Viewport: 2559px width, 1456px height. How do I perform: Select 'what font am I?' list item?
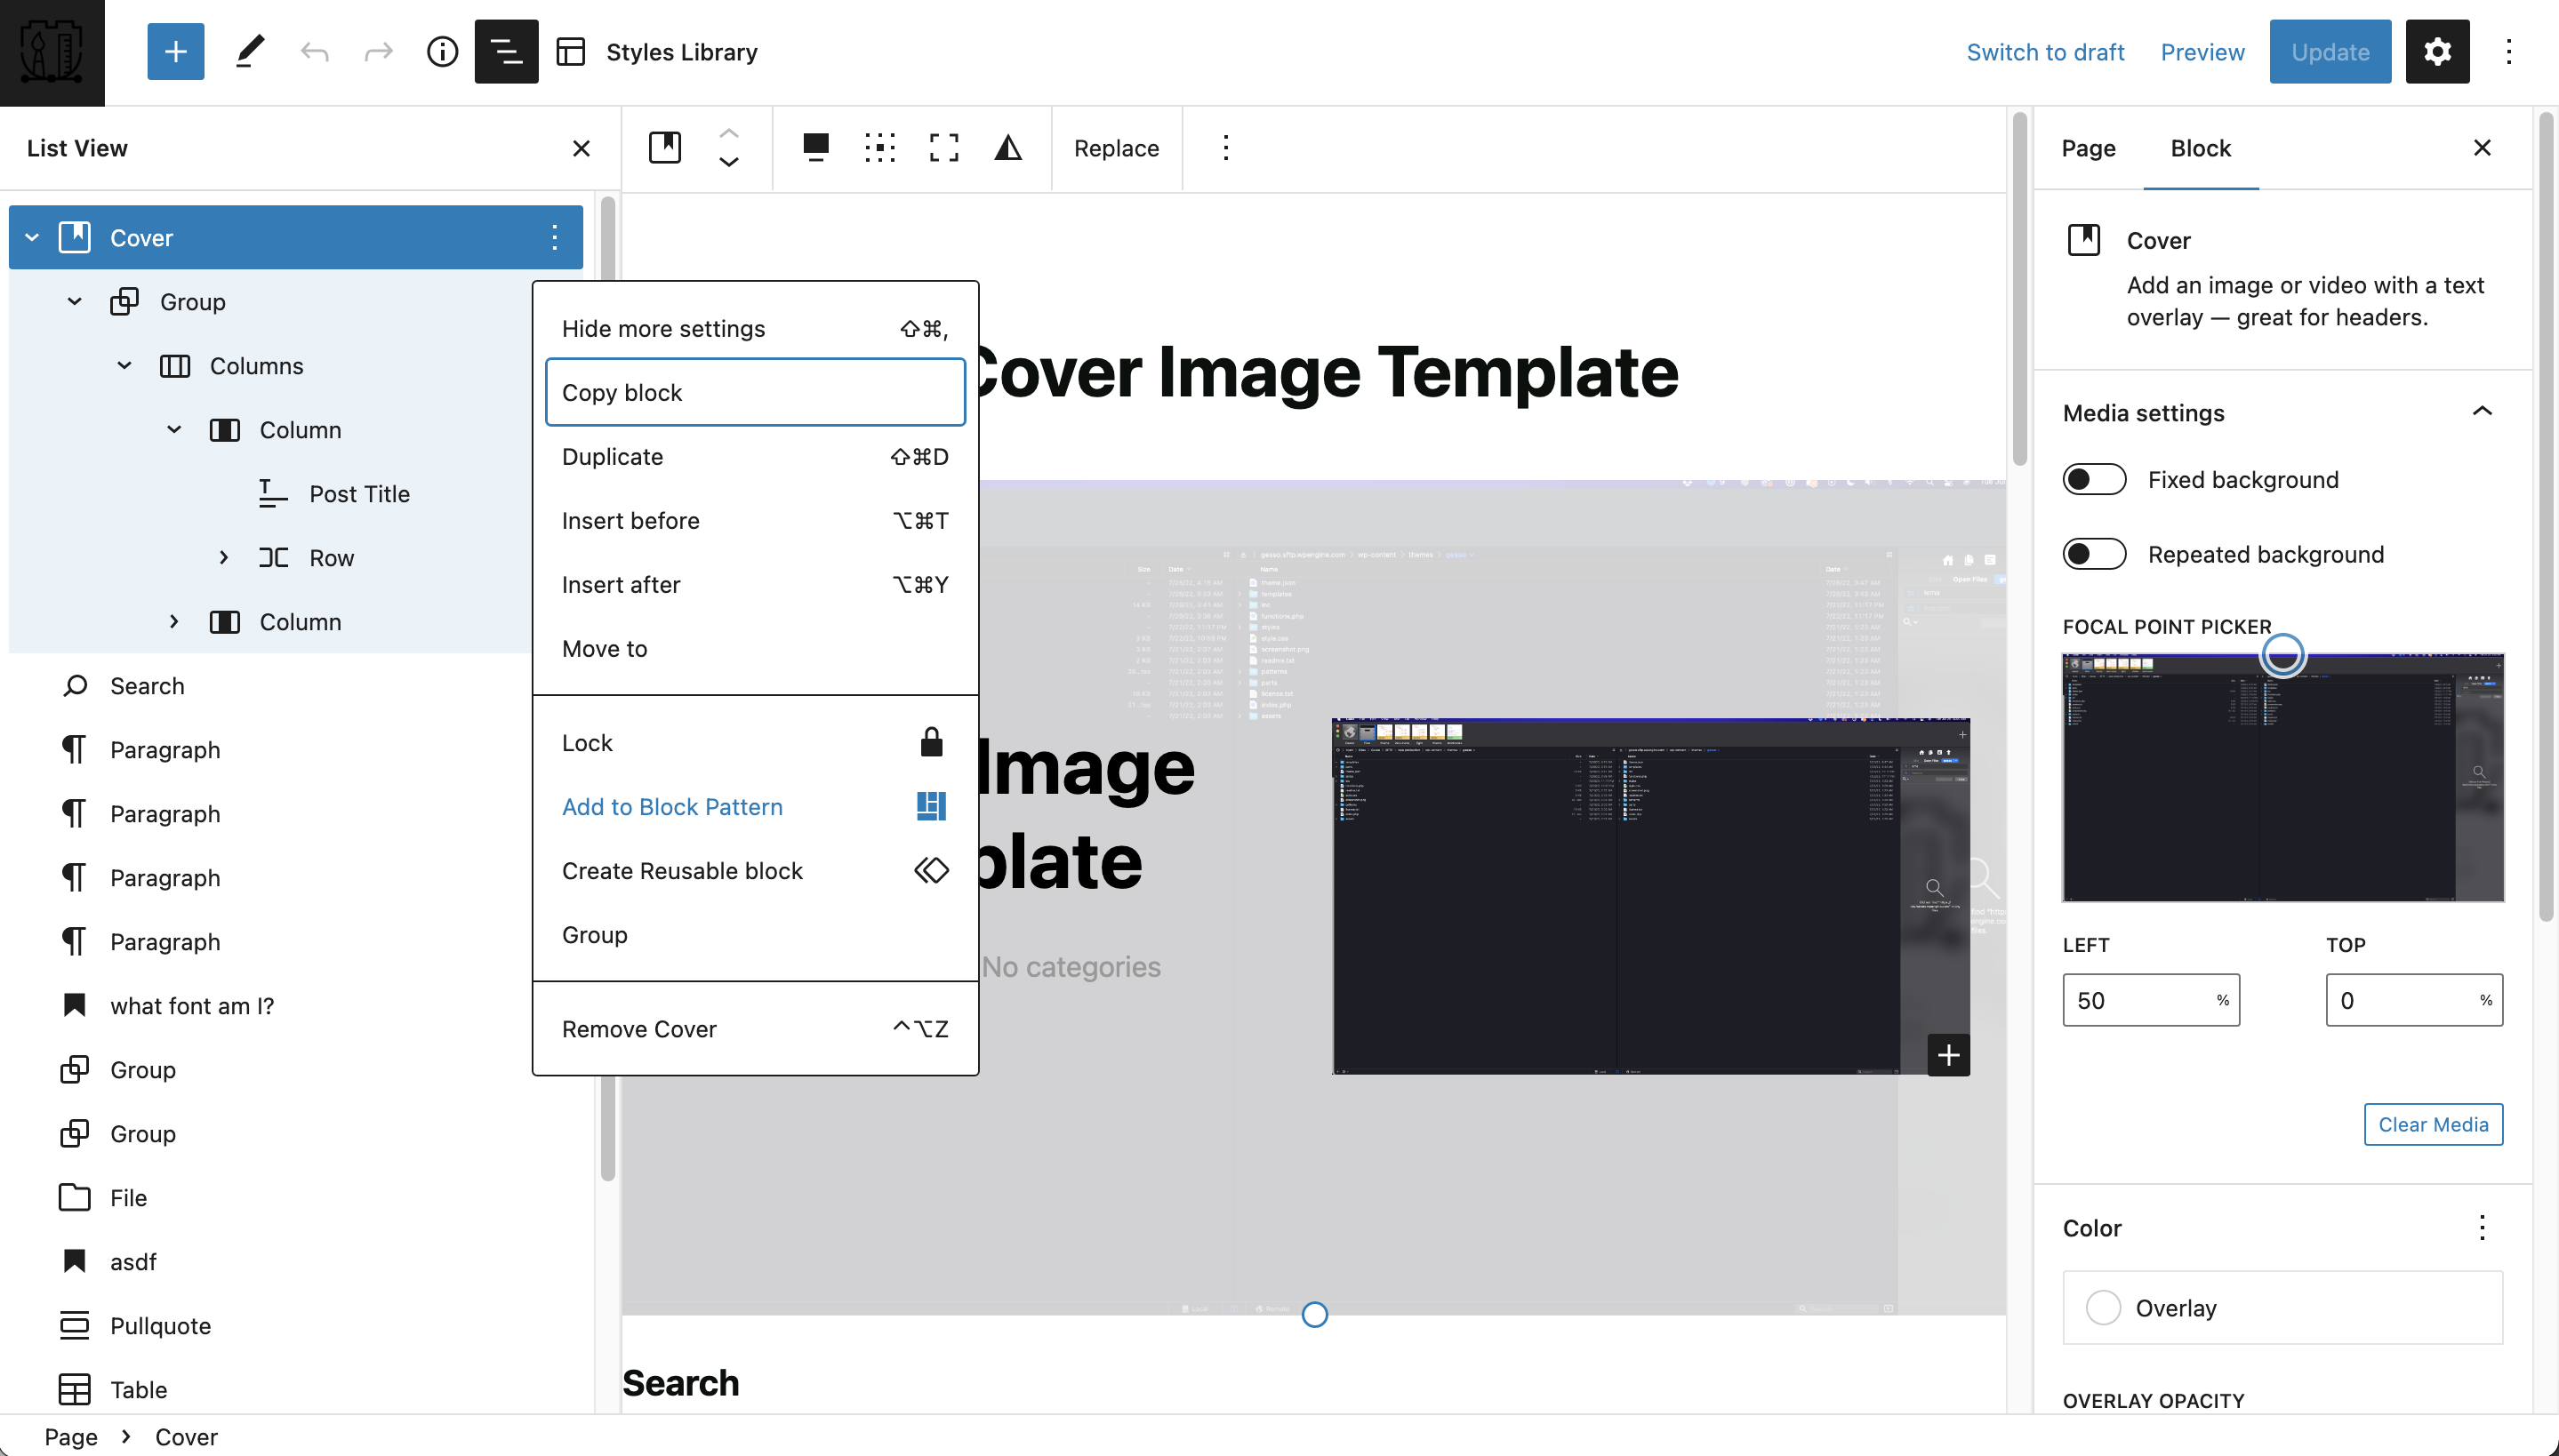[191, 1005]
